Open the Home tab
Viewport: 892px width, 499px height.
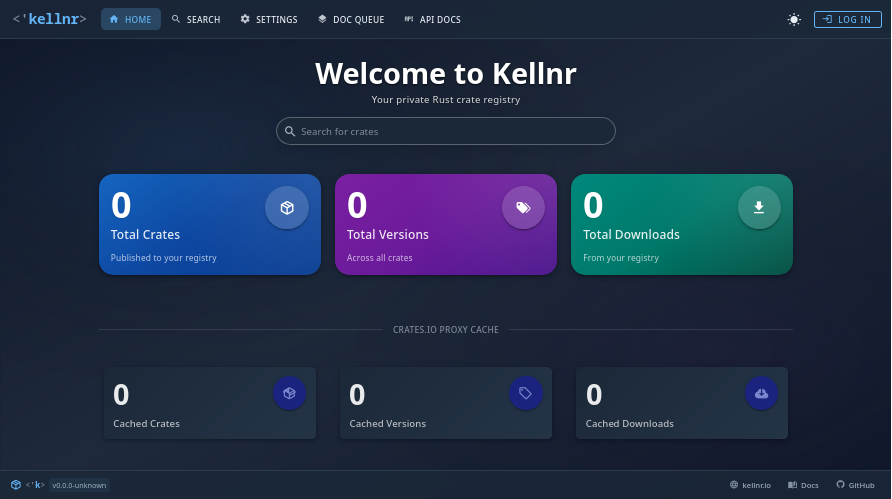point(131,19)
